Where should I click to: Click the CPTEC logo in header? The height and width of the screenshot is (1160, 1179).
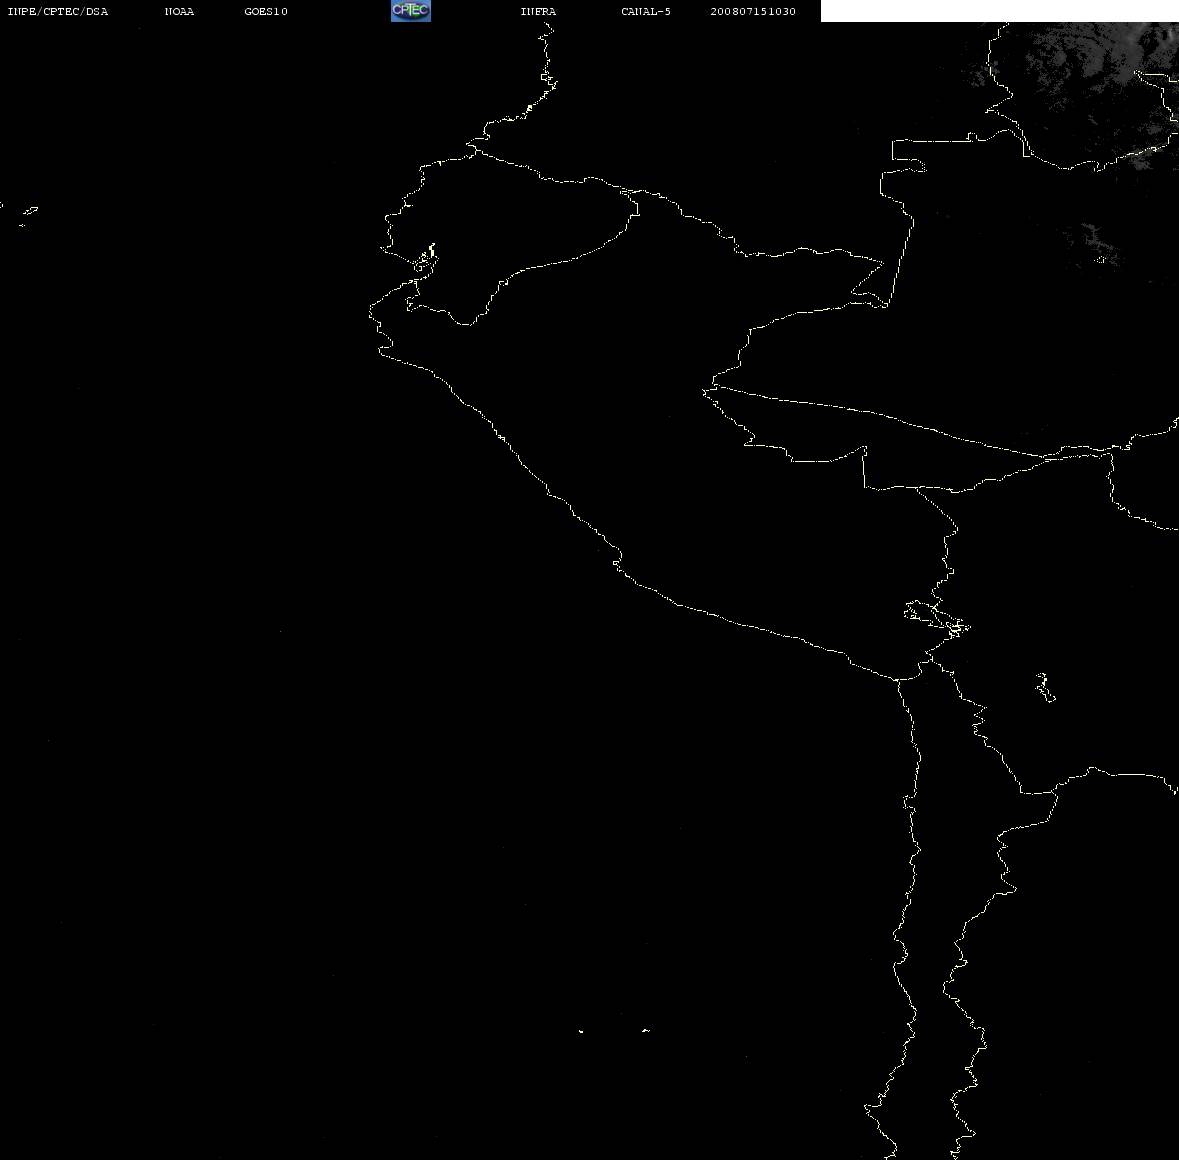411,11
